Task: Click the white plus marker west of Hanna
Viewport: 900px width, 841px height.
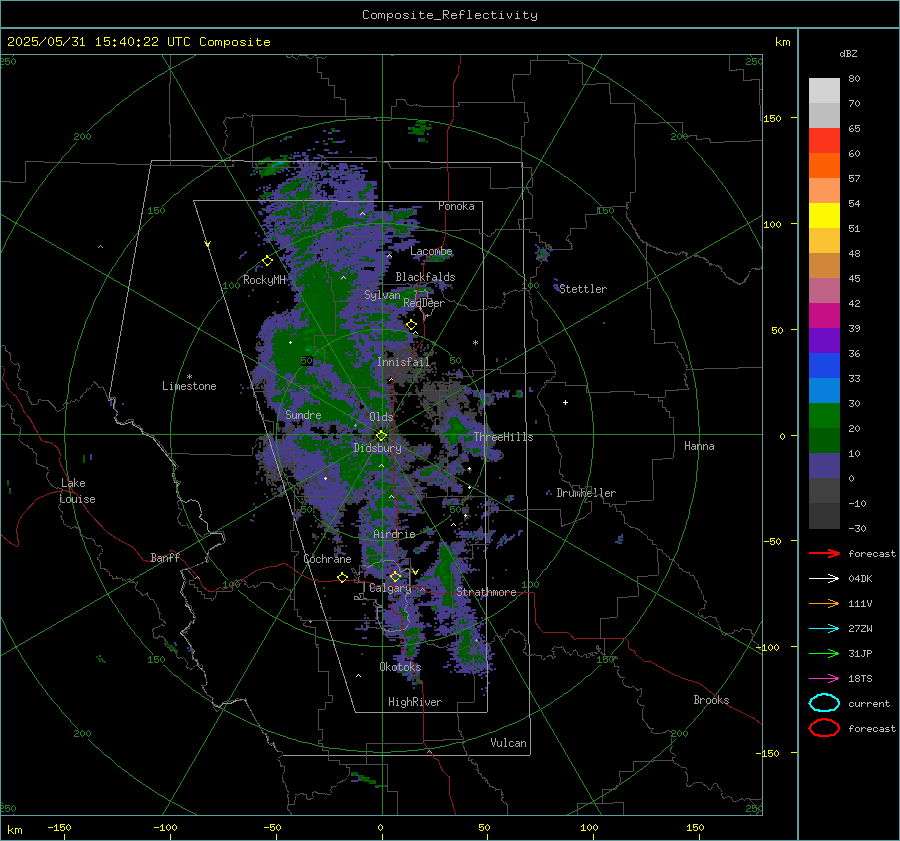Action: 565,402
